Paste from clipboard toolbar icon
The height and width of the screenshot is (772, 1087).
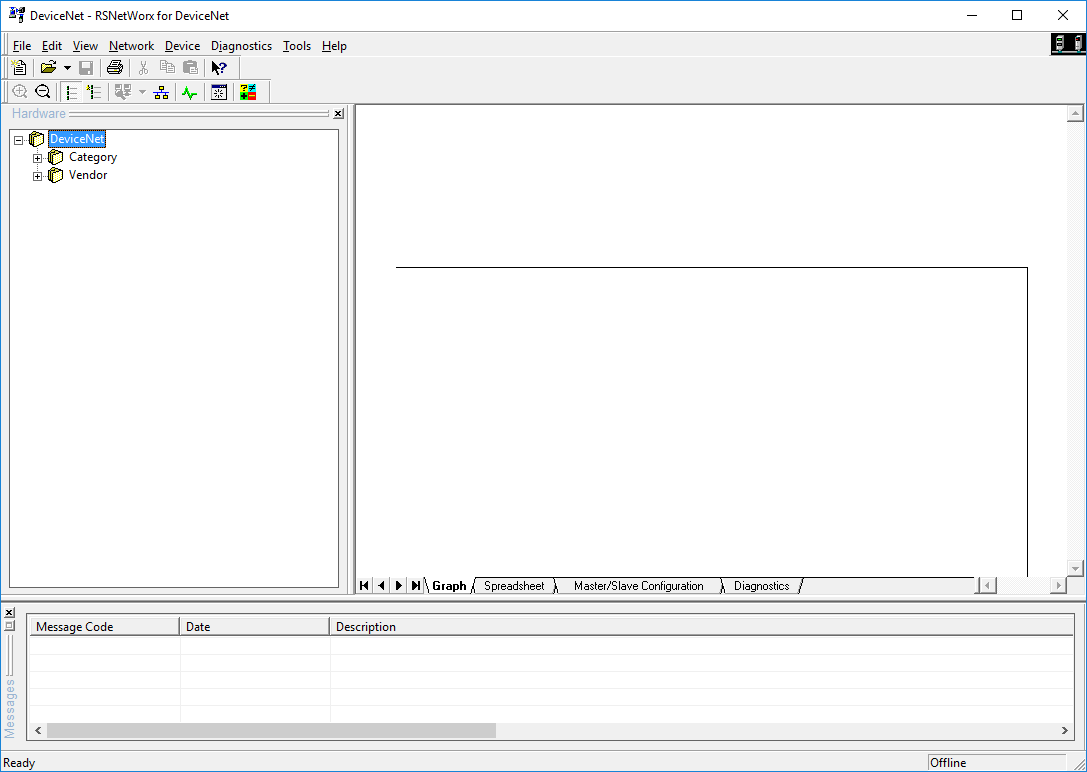click(x=190, y=68)
